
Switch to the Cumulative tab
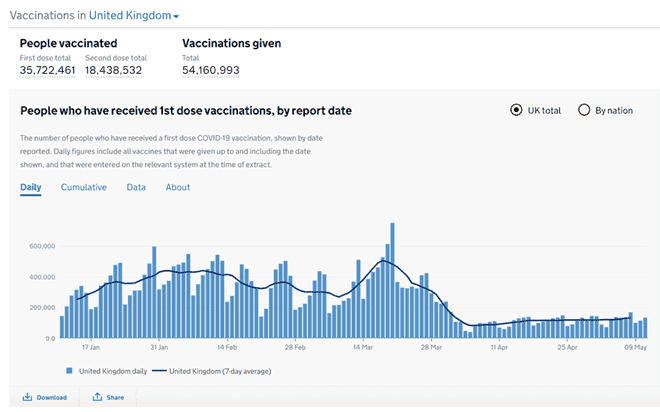(83, 187)
